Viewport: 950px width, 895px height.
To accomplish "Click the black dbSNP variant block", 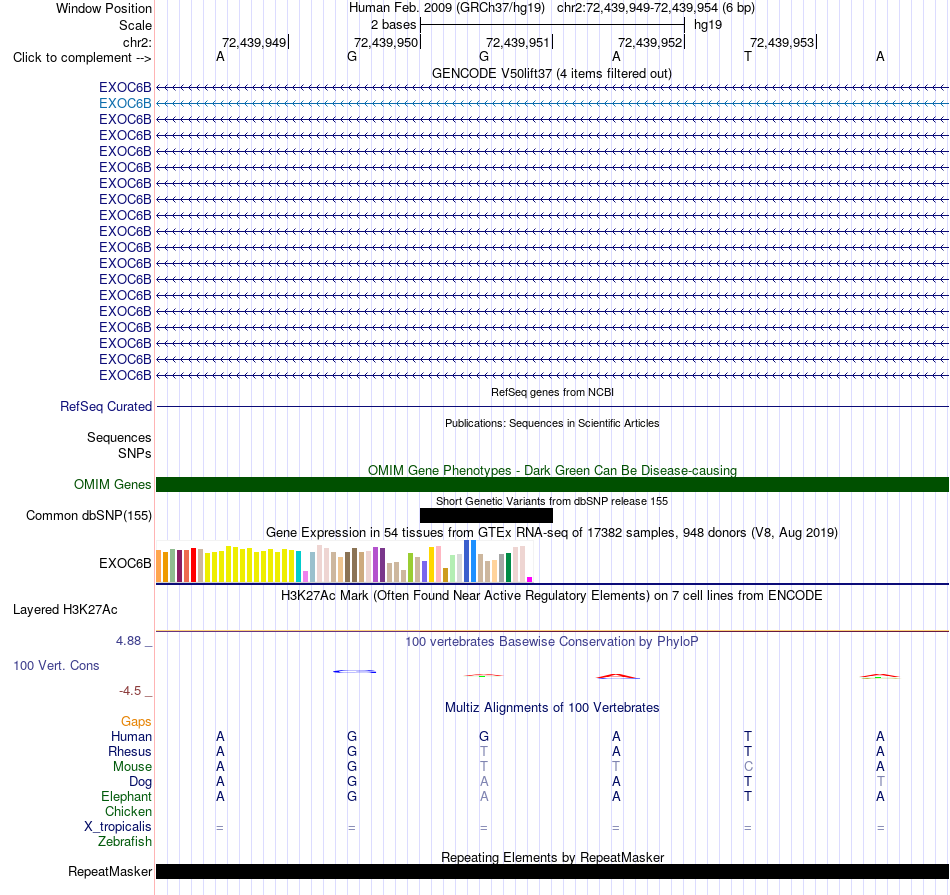I will (x=486, y=516).
